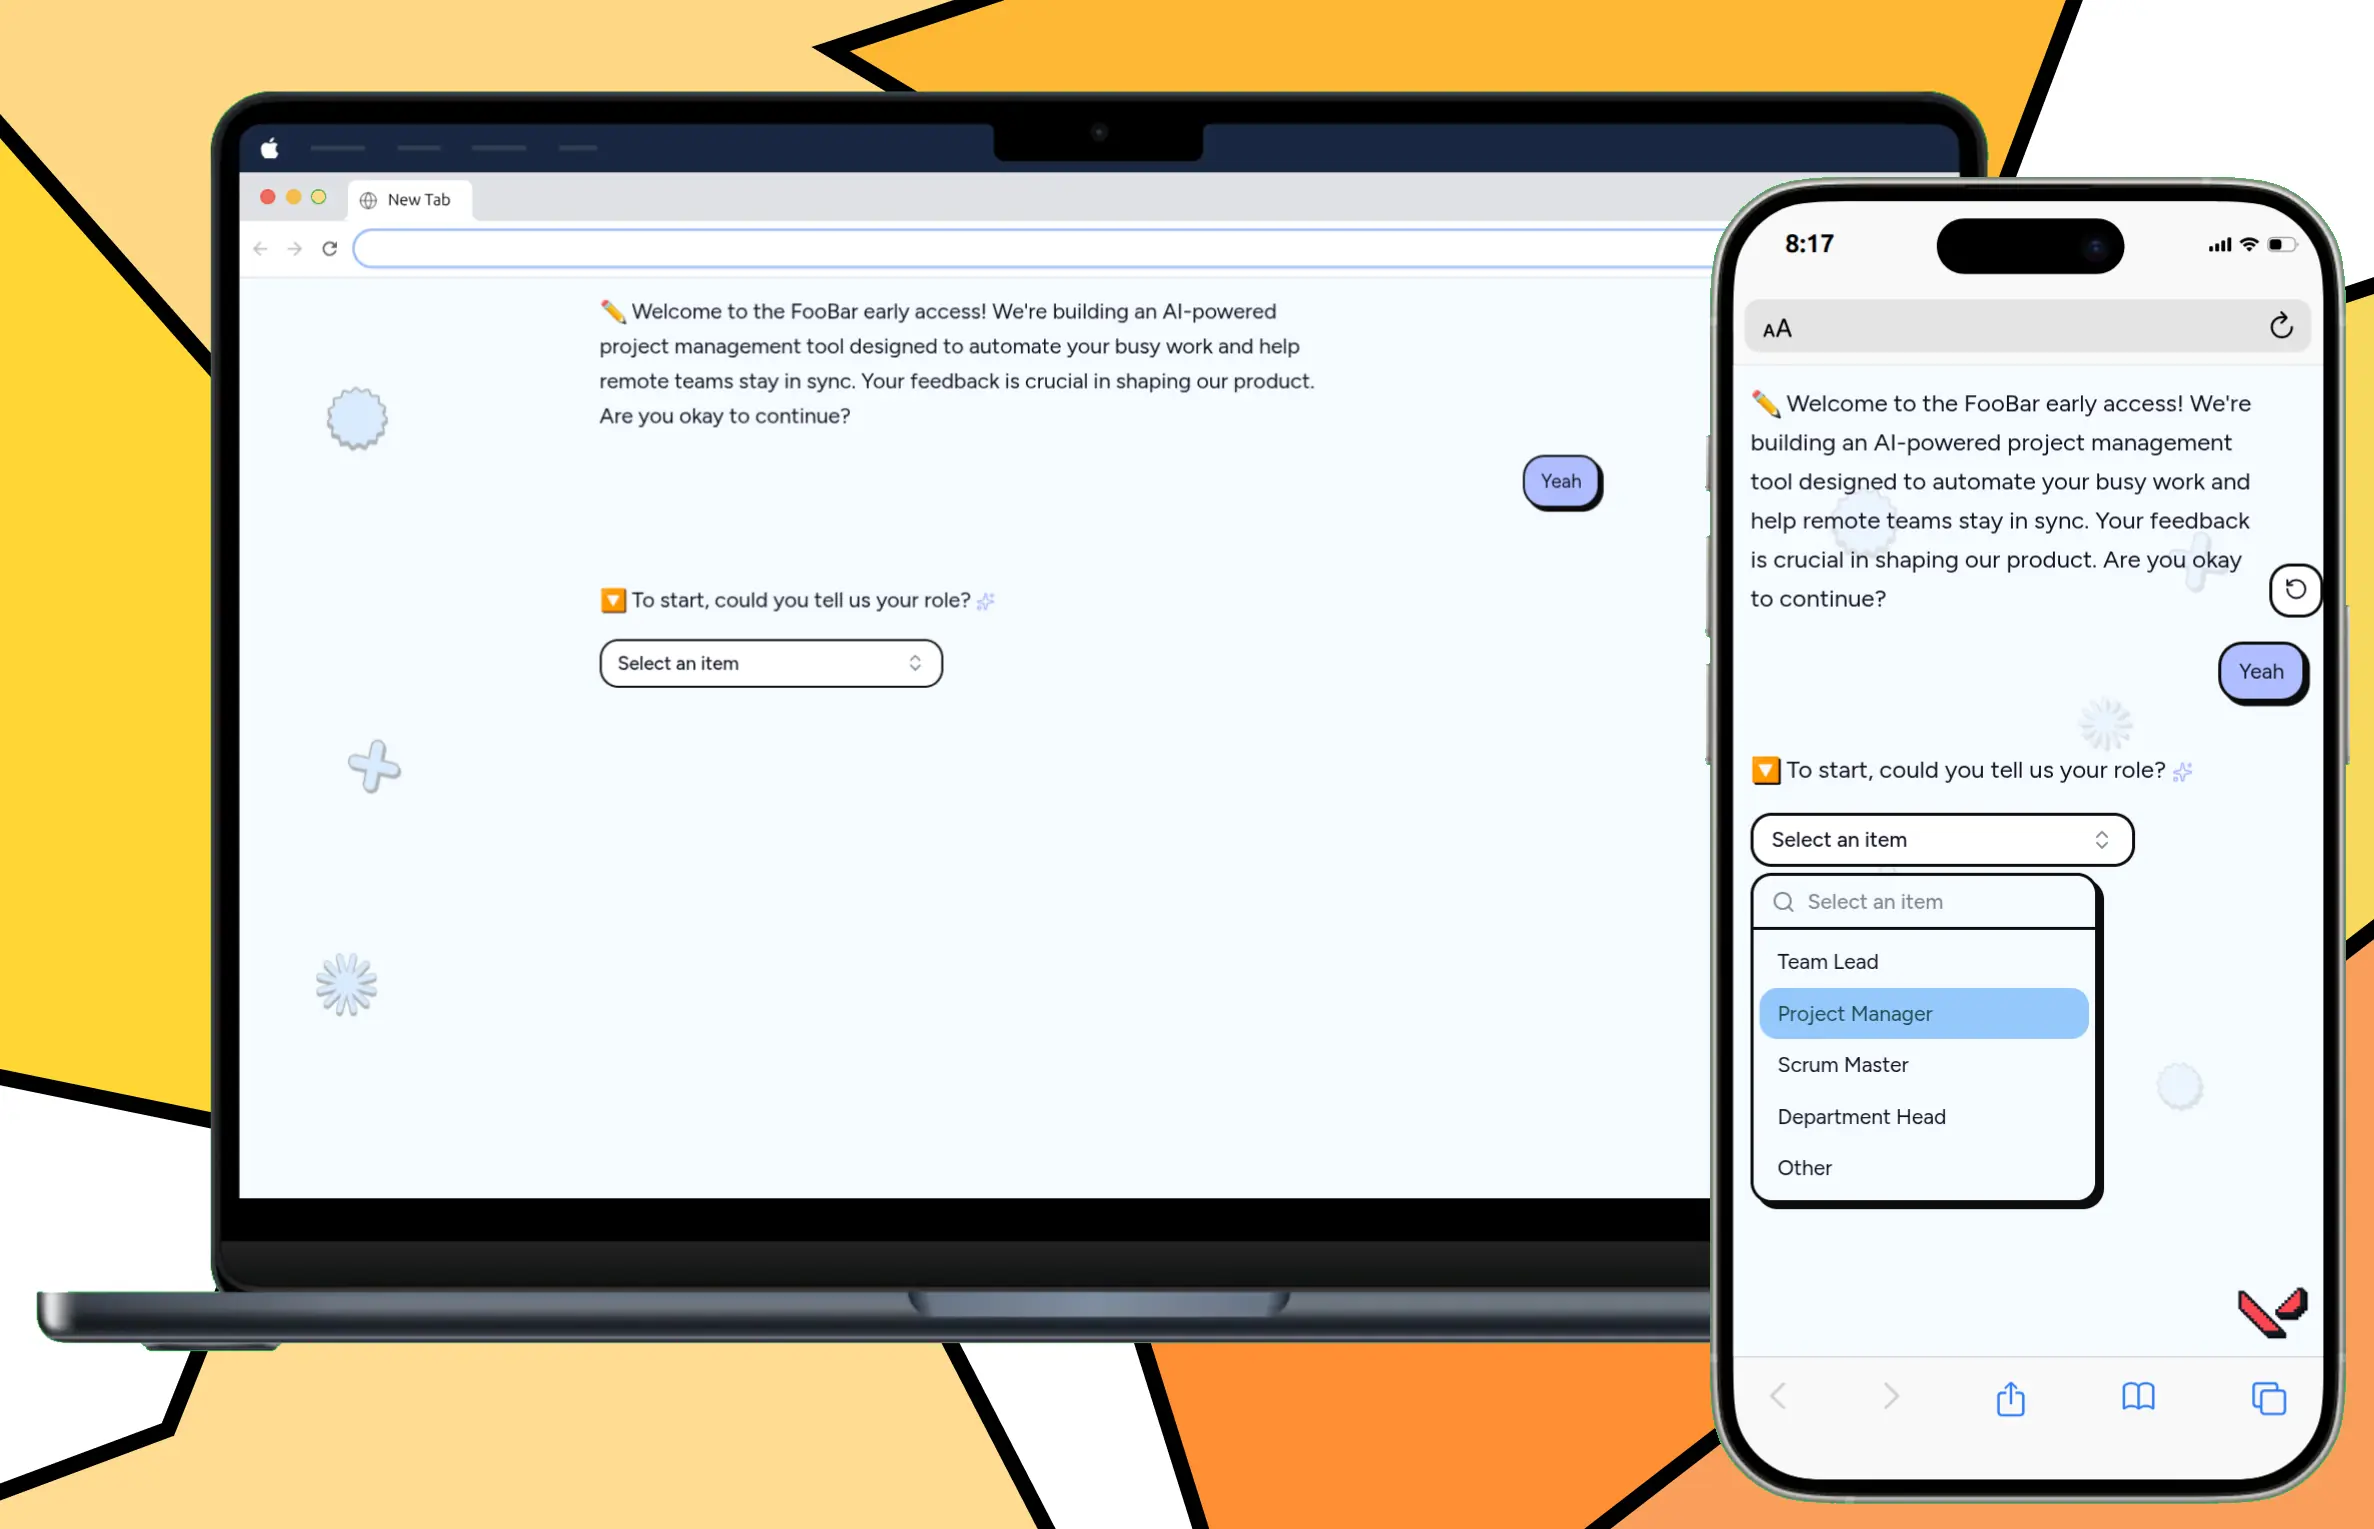Tap the pencil emoji in phone welcome message
This screenshot has height=1529, width=2374.
pos(1766,404)
